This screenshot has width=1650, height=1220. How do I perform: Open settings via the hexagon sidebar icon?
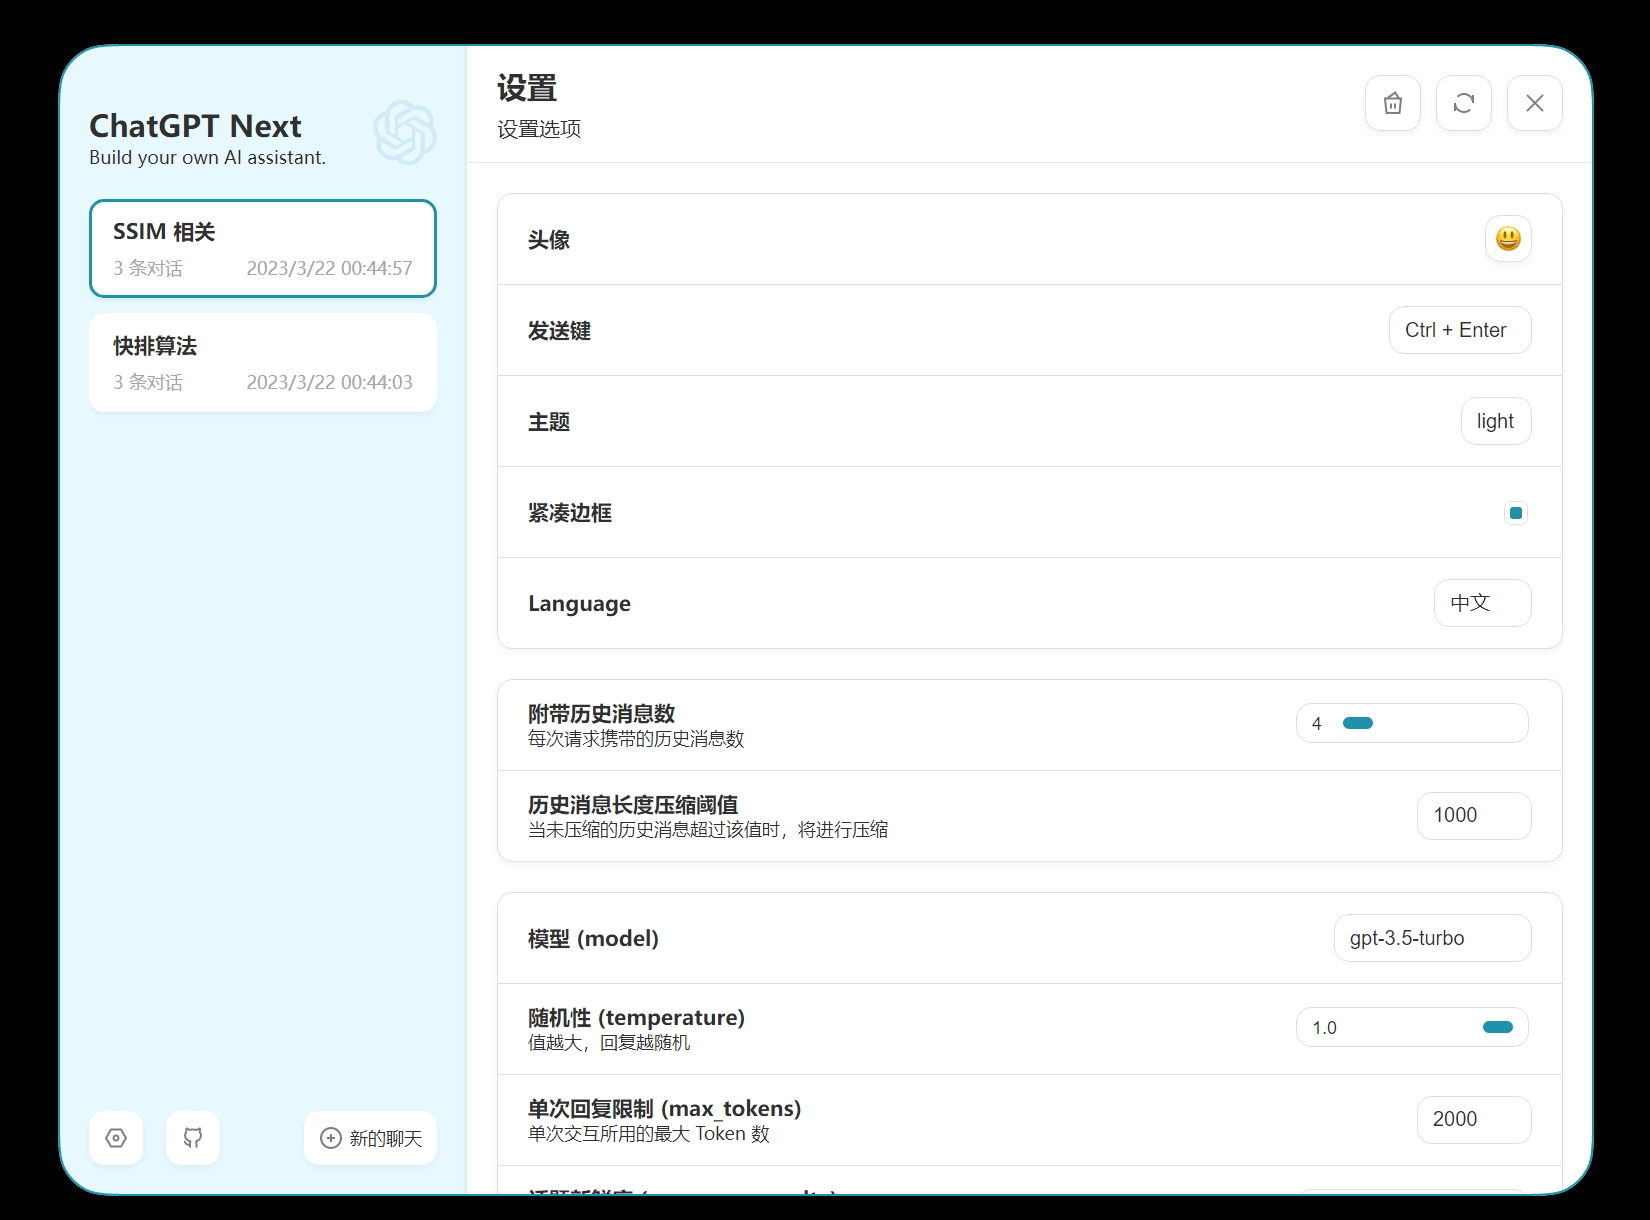coord(116,1138)
